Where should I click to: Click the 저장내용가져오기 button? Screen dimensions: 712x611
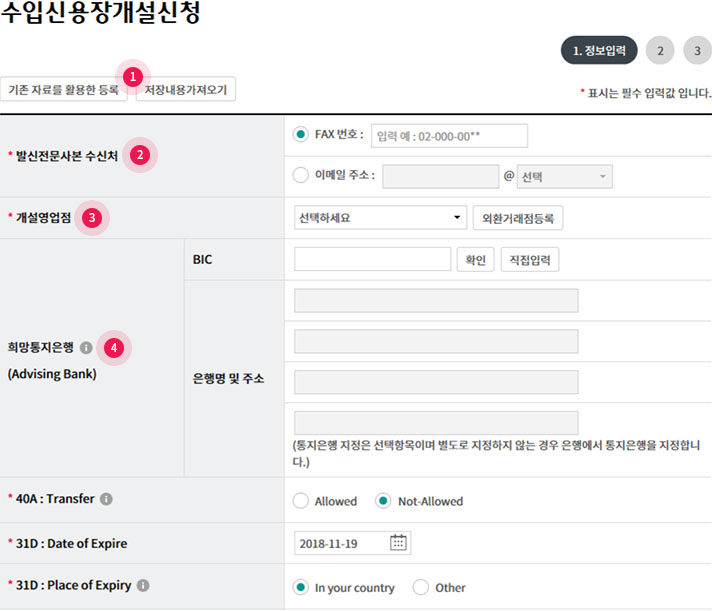186,90
